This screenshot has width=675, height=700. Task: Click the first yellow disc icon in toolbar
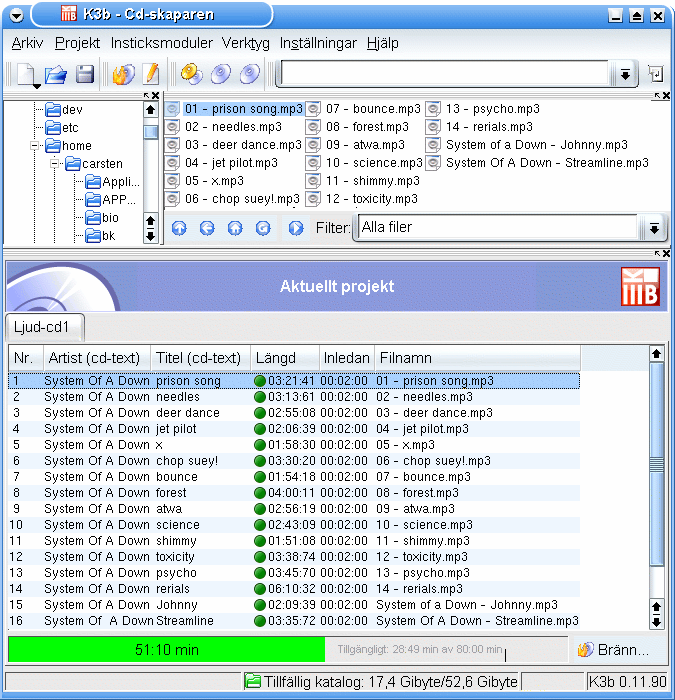[190, 74]
